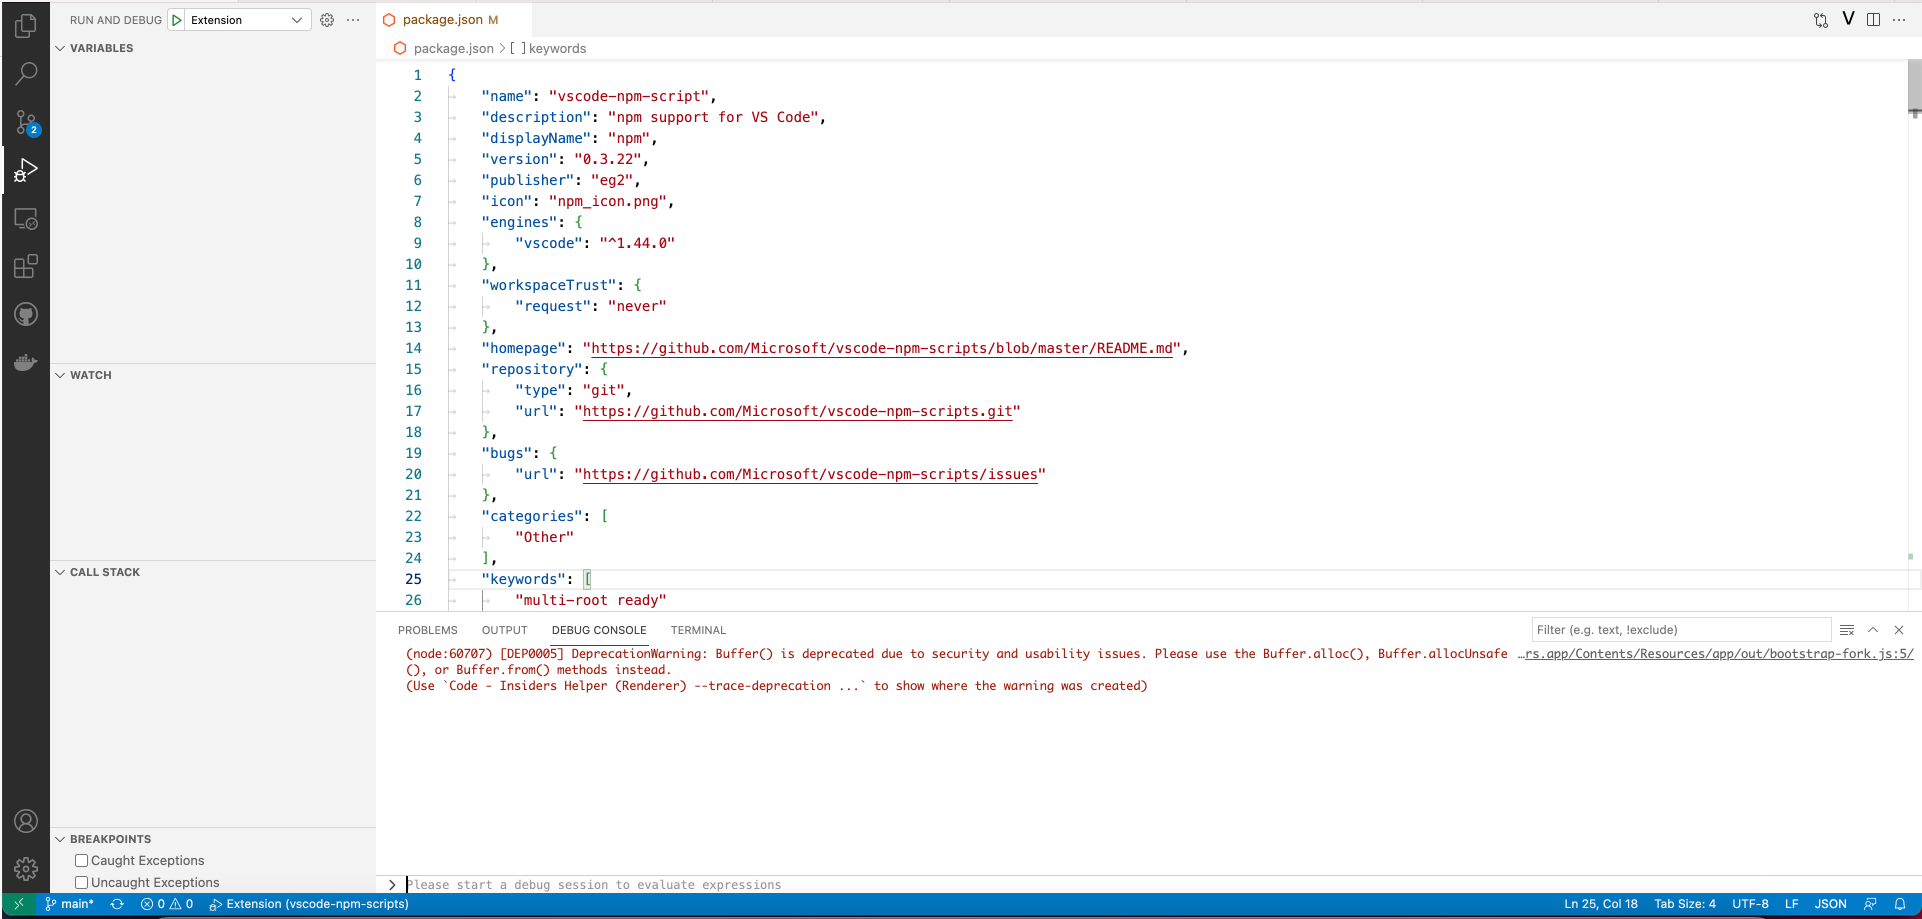Select the Run and Debug activity icon
The height and width of the screenshot is (919, 1922).
26,170
